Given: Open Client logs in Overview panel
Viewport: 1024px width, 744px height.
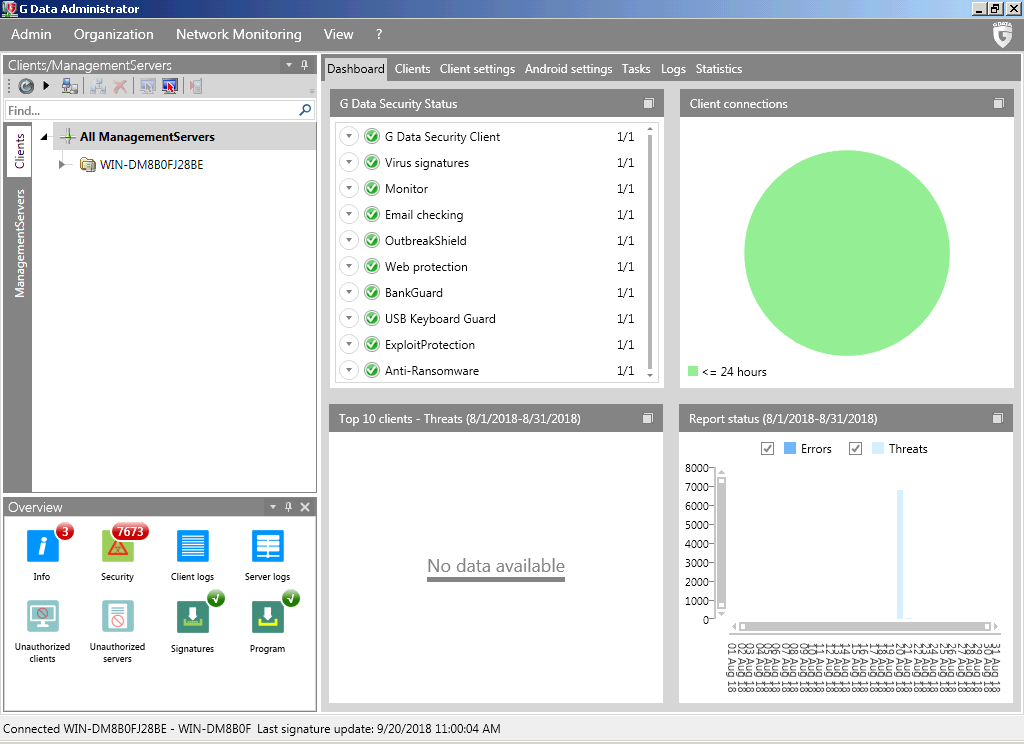Looking at the screenshot, I should [192, 547].
